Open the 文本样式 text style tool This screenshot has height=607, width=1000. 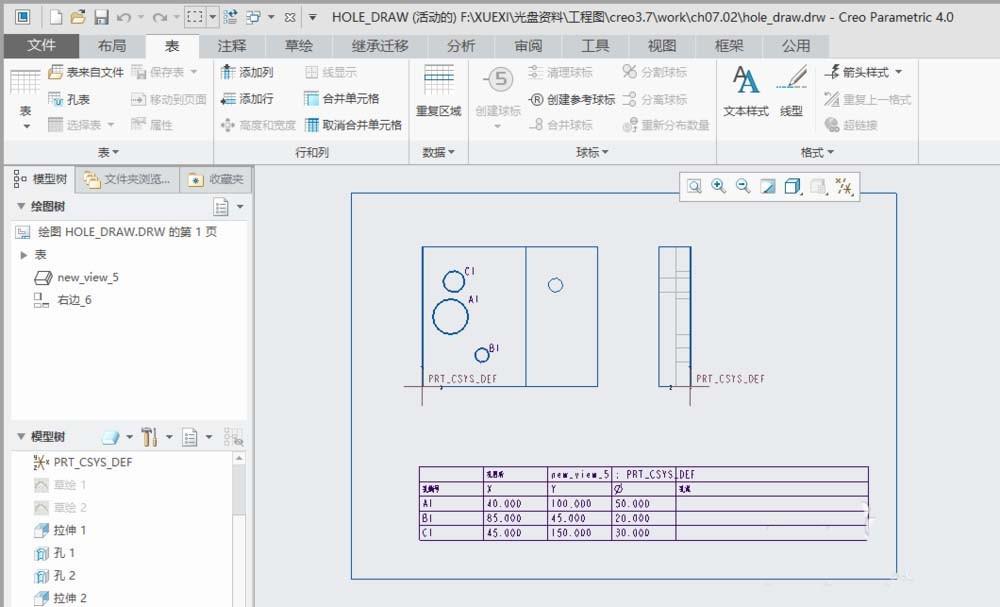[749, 89]
